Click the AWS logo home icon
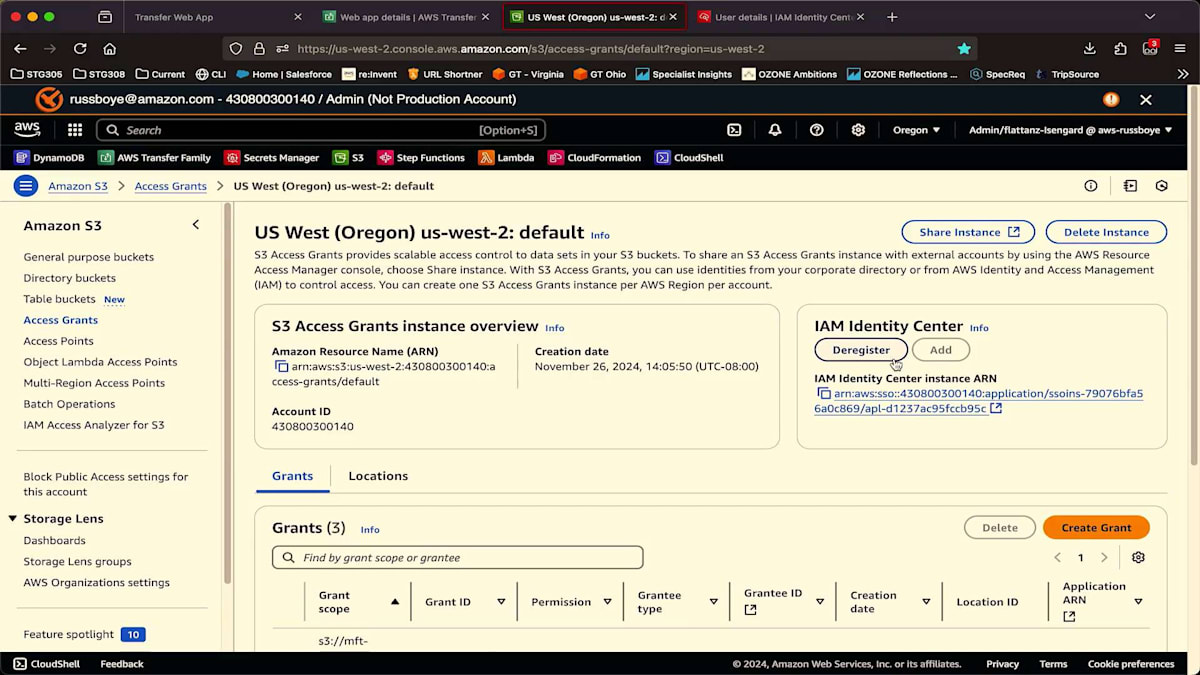Screen dimensions: 1200x675 coord(27,130)
